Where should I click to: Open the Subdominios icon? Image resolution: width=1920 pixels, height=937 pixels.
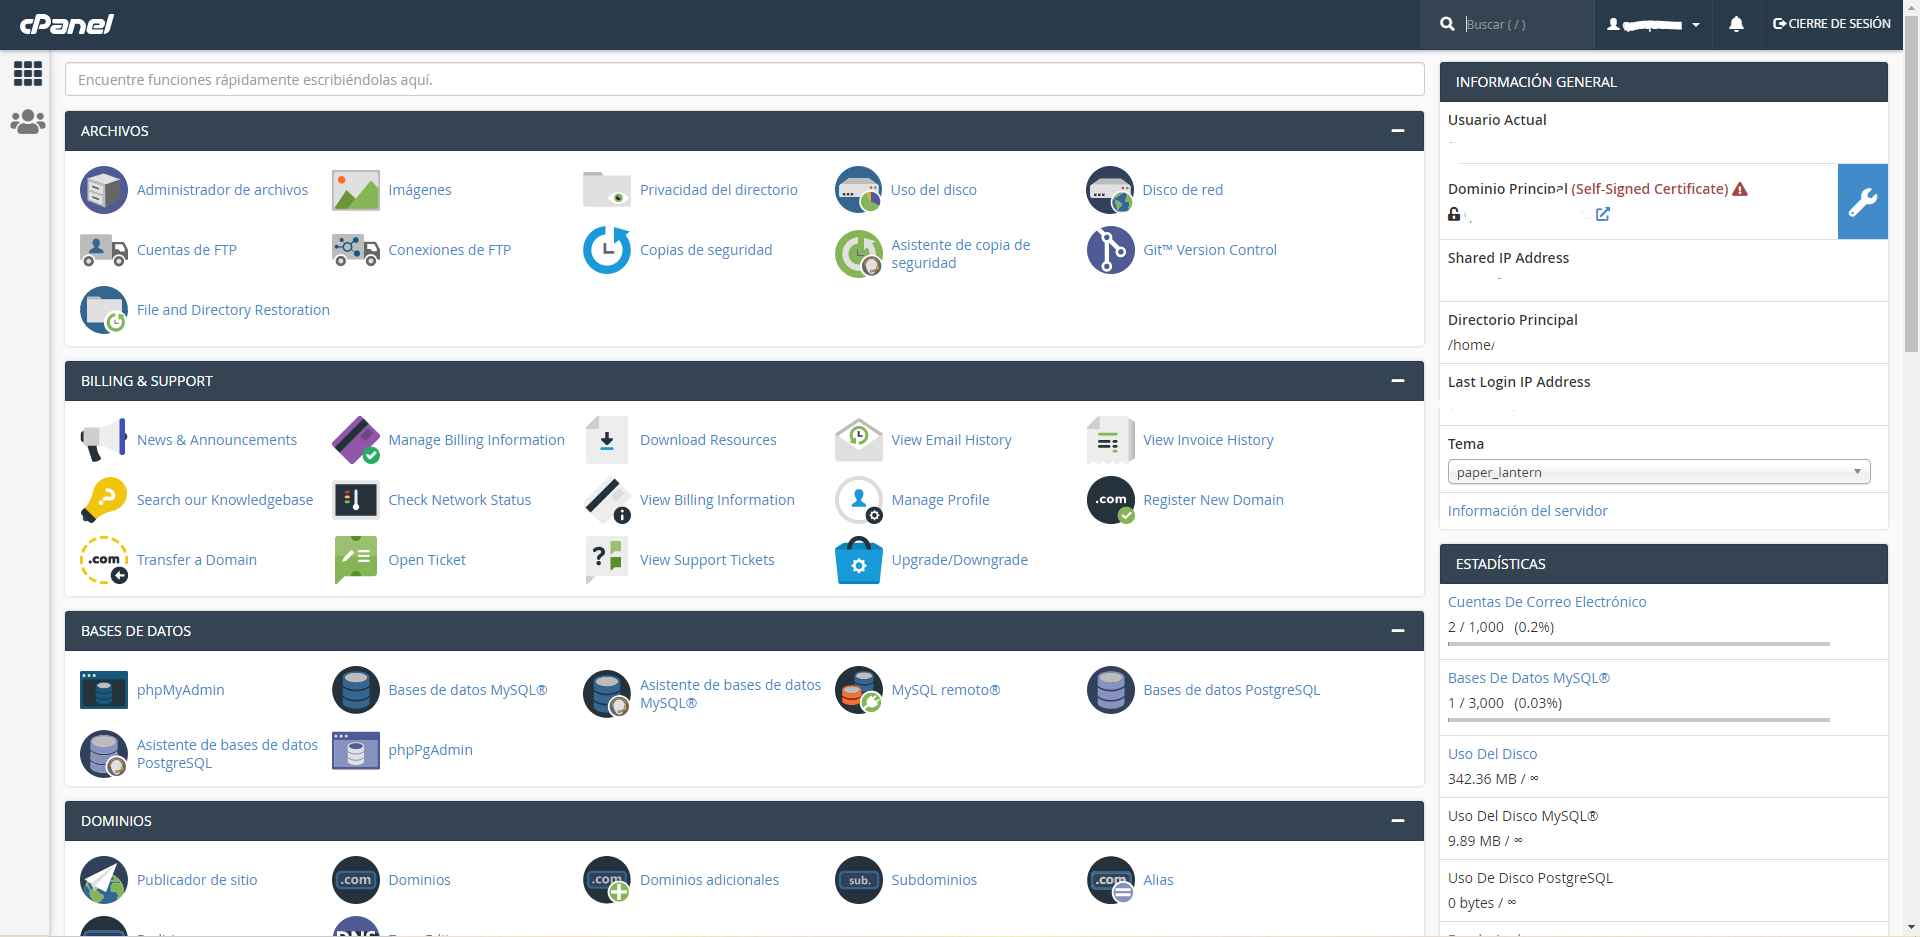[859, 880]
